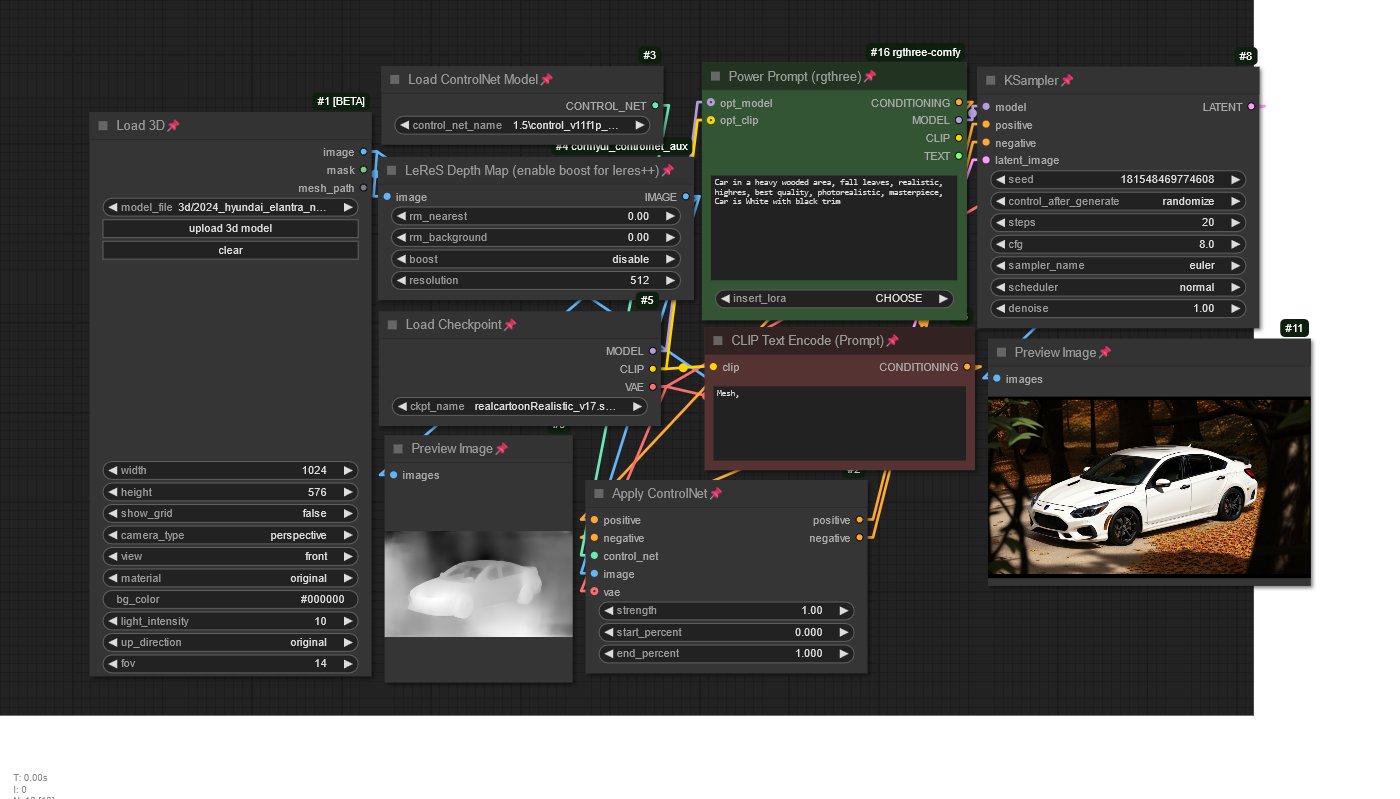Click Power Prompt opt_clip input dot
Image resolution: width=1400 pixels, height=799 pixels.
click(711, 121)
